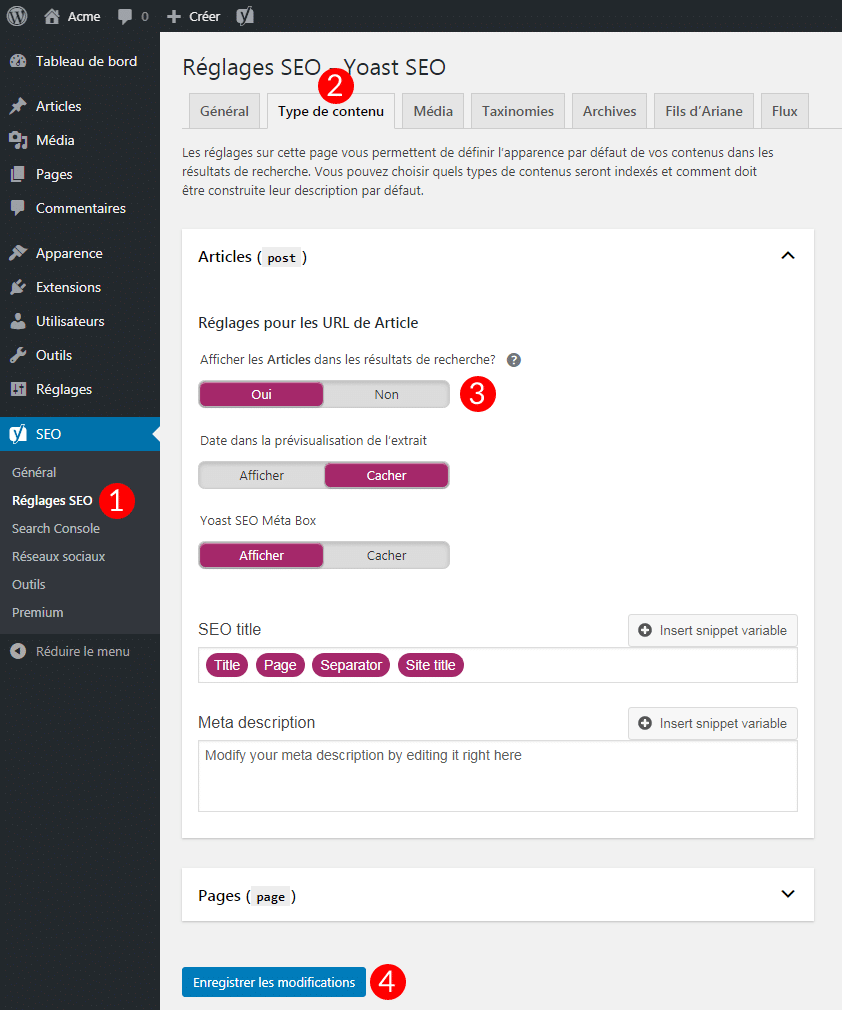Open the Flux tab
The width and height of the screenshot is (842, 1010).
[x=785, y=111]
